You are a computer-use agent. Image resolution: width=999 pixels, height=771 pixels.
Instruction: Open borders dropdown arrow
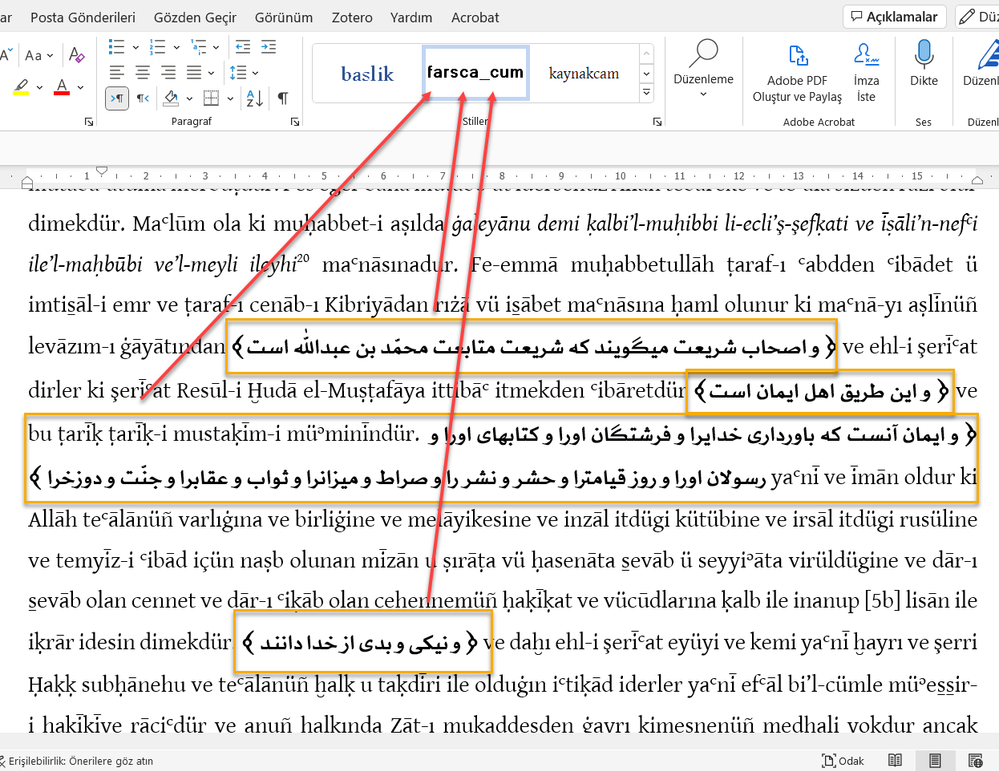[x=230, y=99]
